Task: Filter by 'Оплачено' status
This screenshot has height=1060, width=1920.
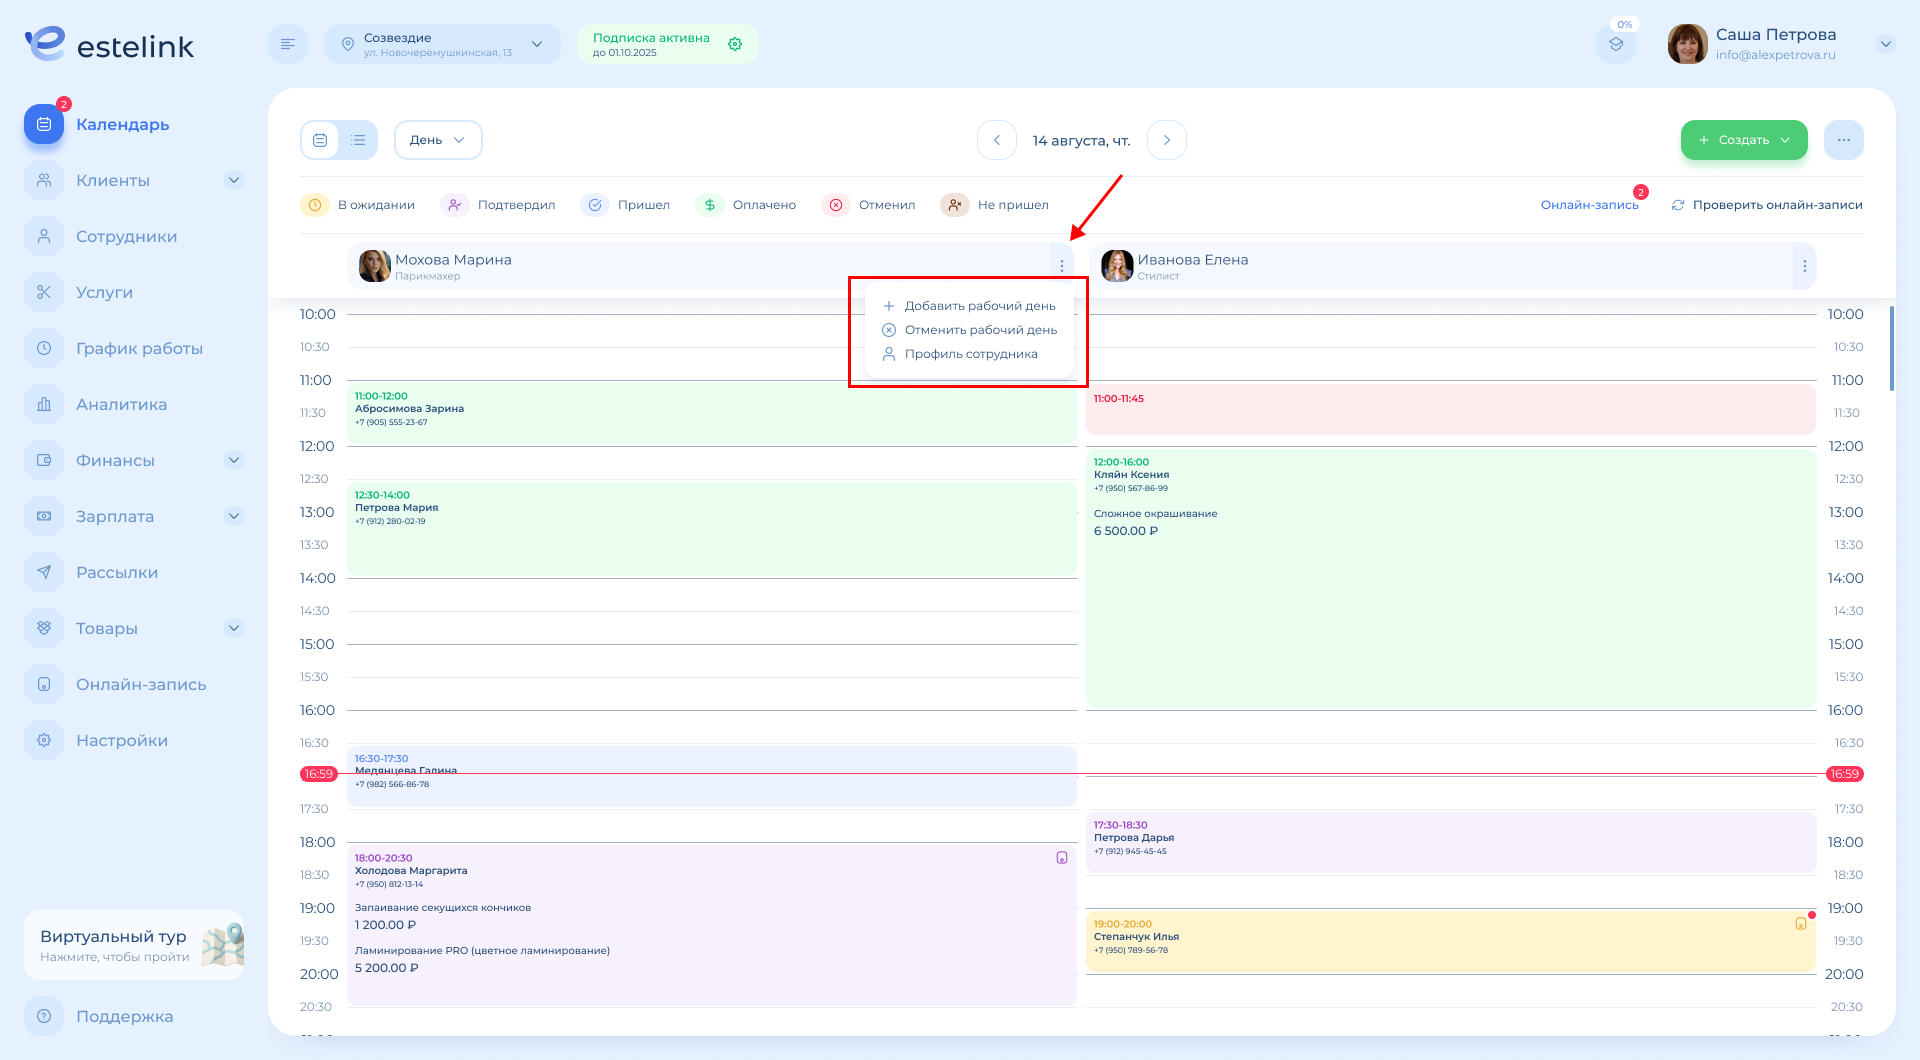Action: click(x=747, y=205)
